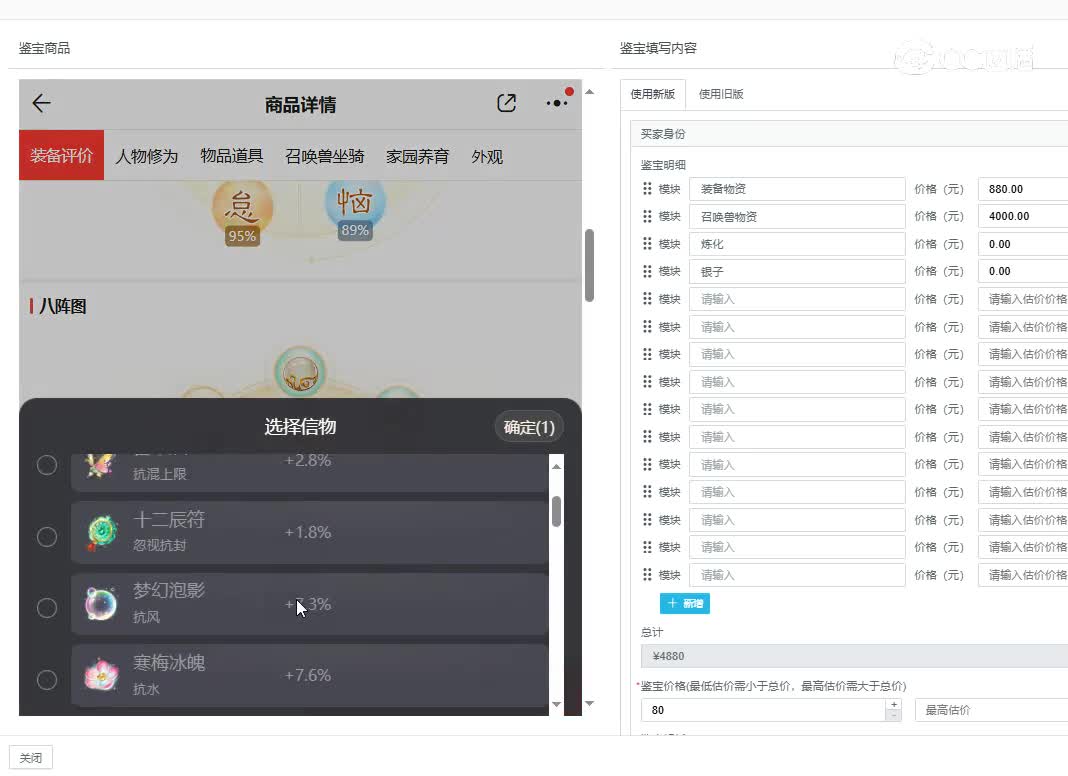Click scroll up arrow in 选择信物 list
This screenshot has width=1068, height=776.
point(556,466)
